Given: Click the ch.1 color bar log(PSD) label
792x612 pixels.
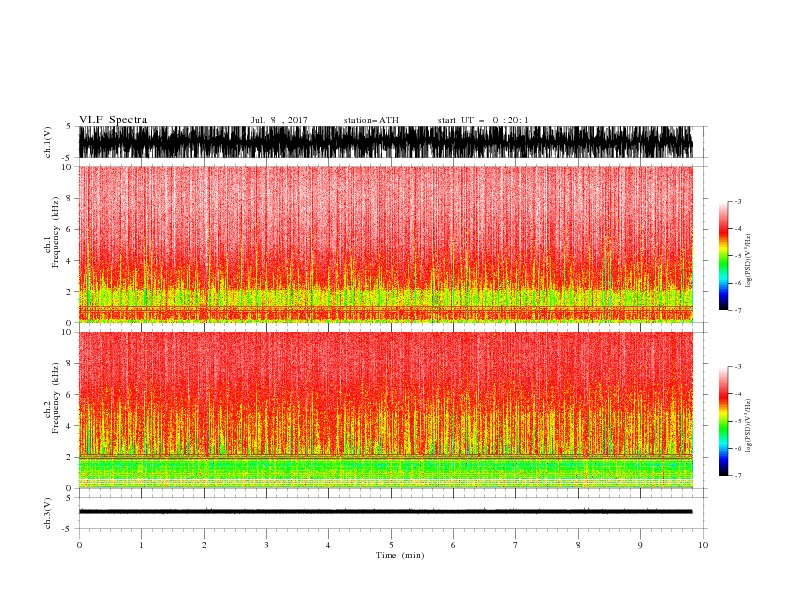Looking at the screenshot, I should (x=749, y=261).
